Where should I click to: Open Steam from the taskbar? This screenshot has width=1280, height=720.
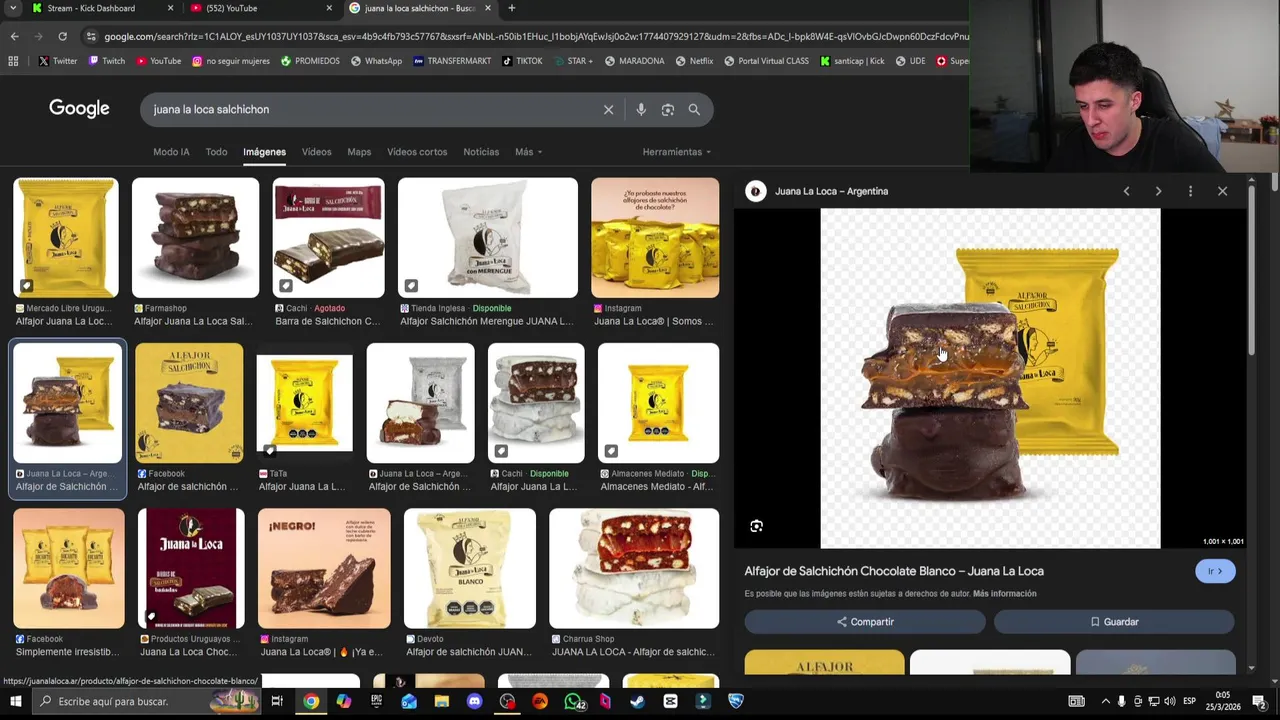[637, 701]
